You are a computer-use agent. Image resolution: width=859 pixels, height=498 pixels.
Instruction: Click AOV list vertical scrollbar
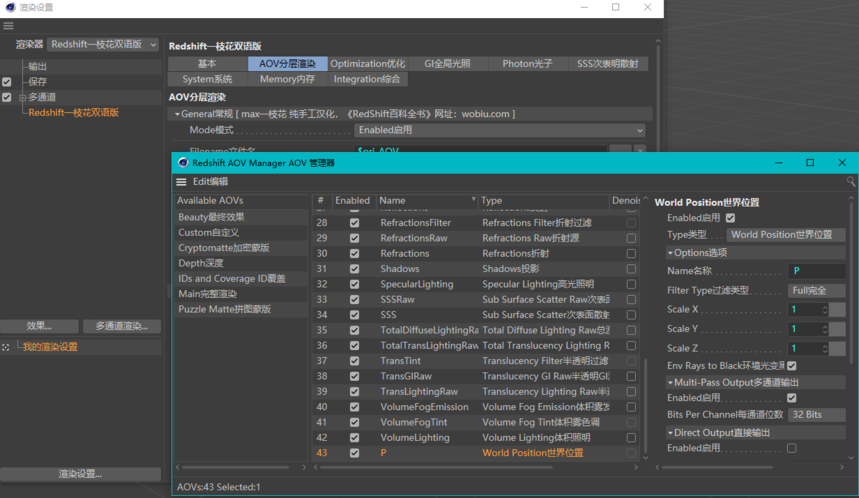[x=645, y=405]
